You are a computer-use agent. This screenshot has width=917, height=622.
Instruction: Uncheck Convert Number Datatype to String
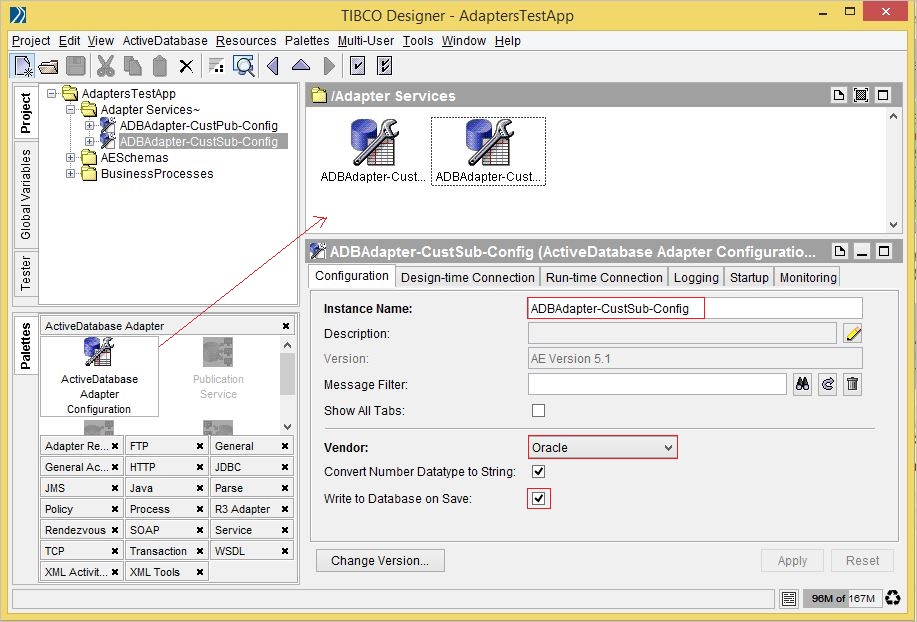tap(539, 471)
